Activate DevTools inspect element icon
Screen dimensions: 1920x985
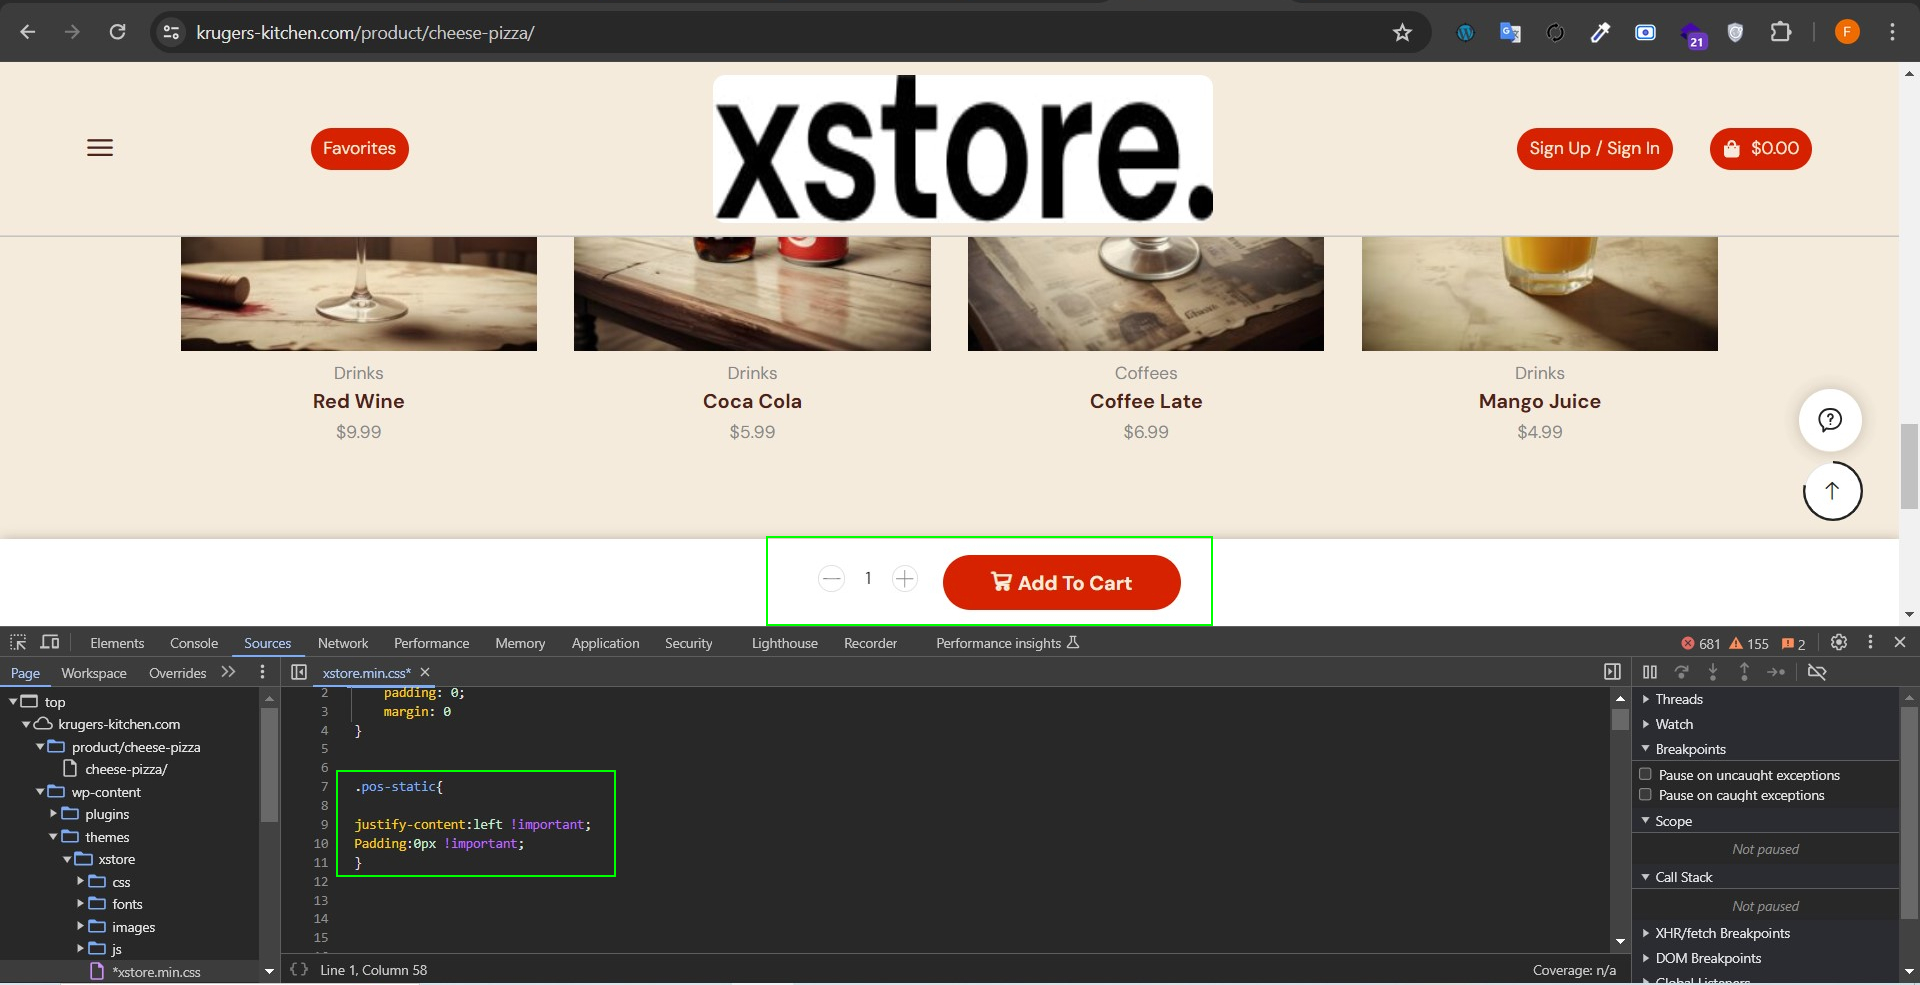(x=18, y=642)
